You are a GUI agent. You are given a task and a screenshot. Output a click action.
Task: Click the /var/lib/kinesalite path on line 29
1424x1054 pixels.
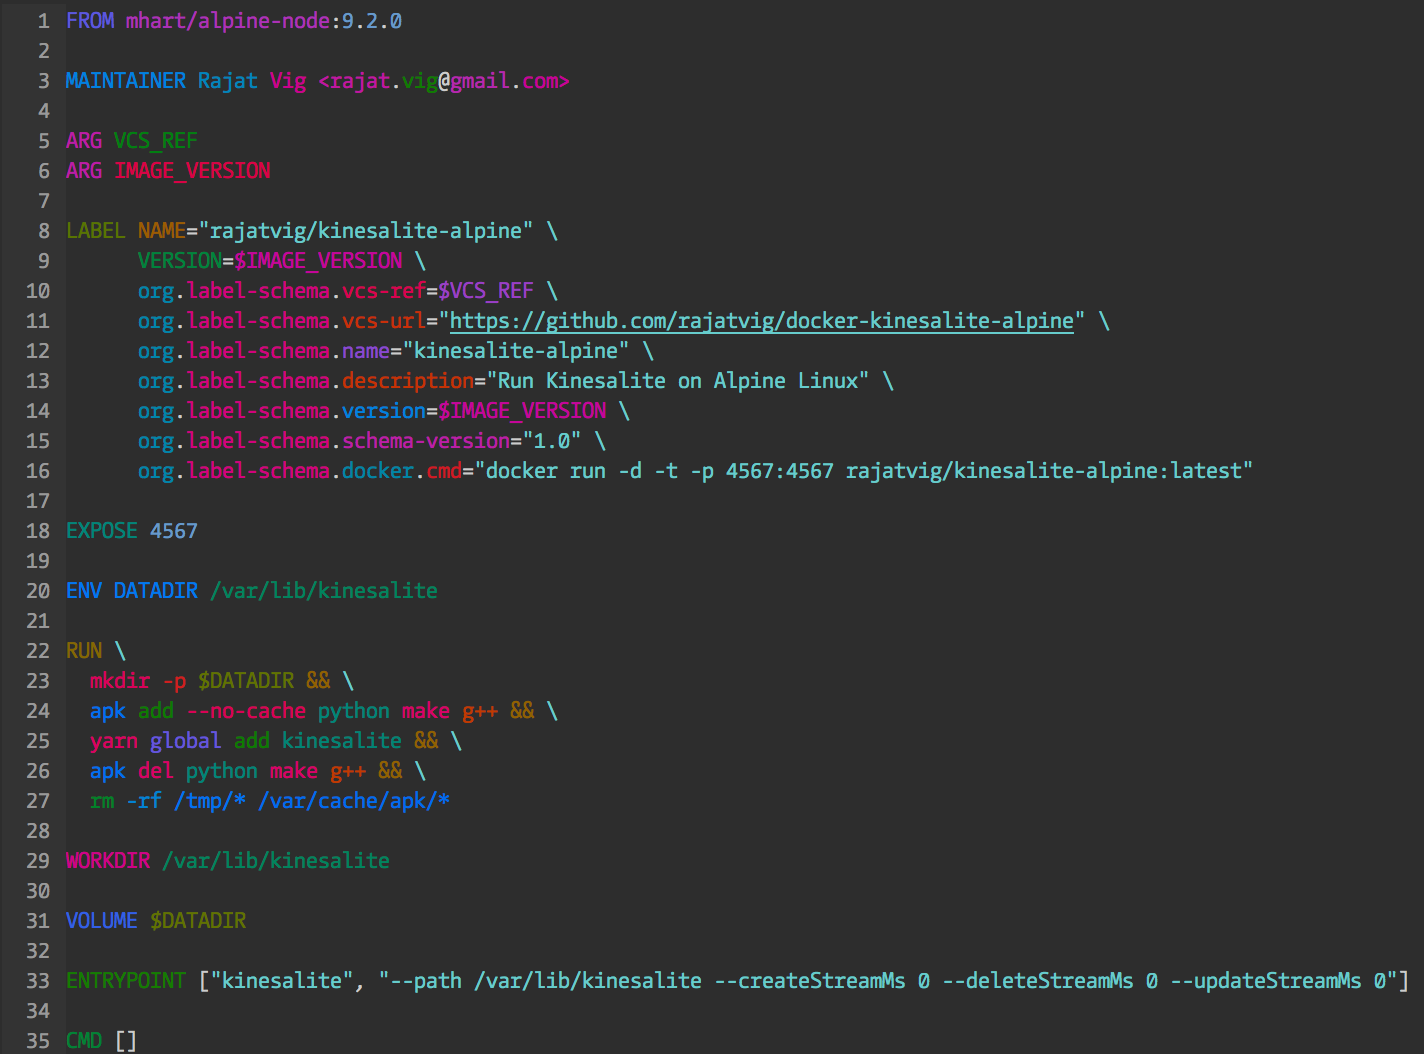[276, 861]
